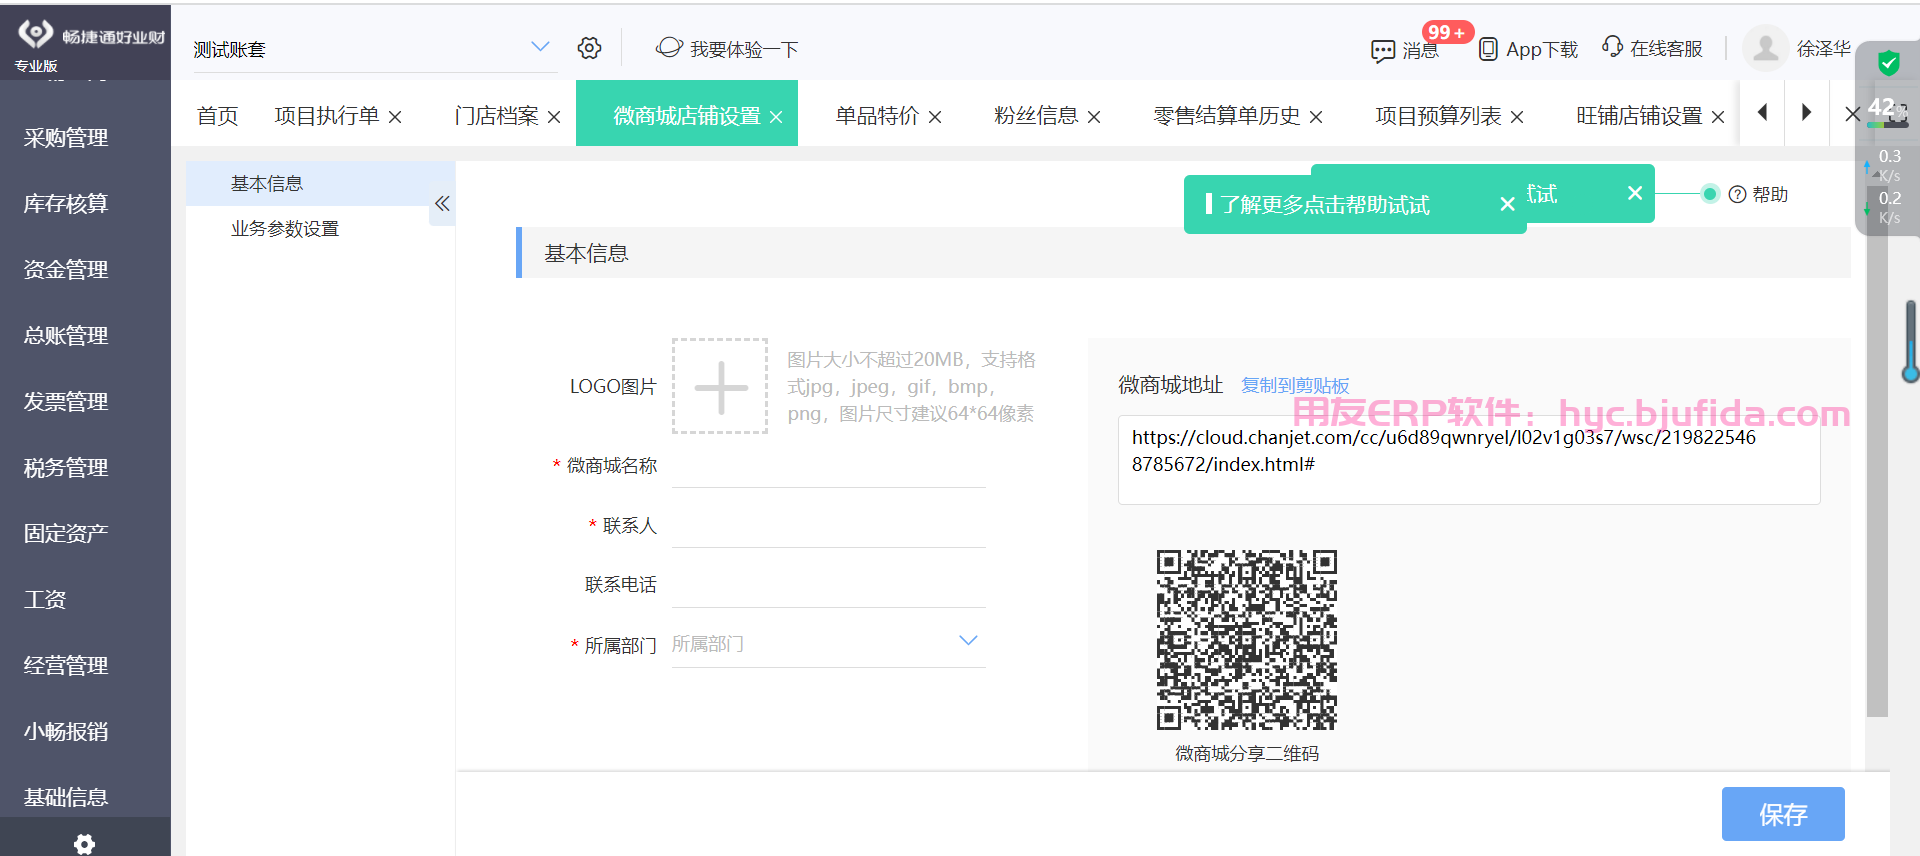This screenshot has height=856, width=1920.
Task: Open 小畅报销 in the sidebar
Action: point(66,732)
